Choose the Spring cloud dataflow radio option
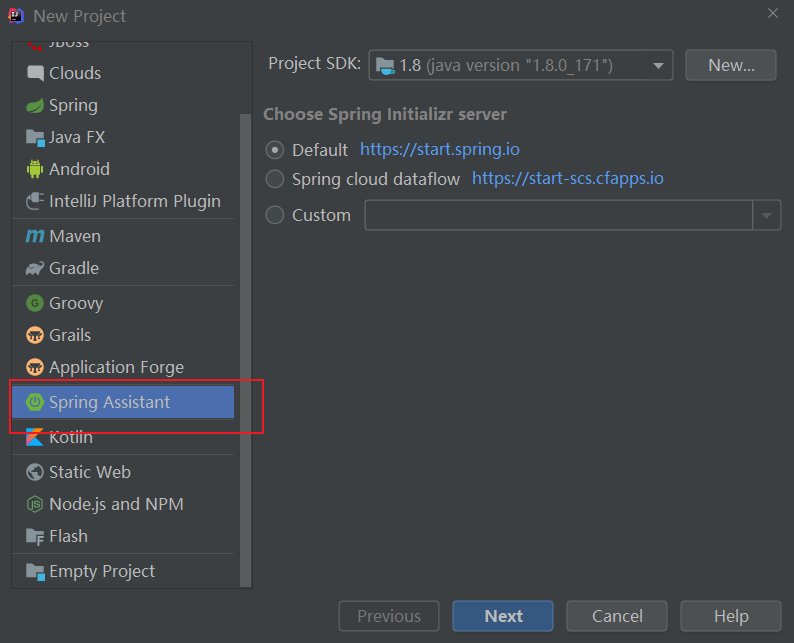The height and width of the screenshot is (643, 794). pyautogui.click(x=275, y=180)
